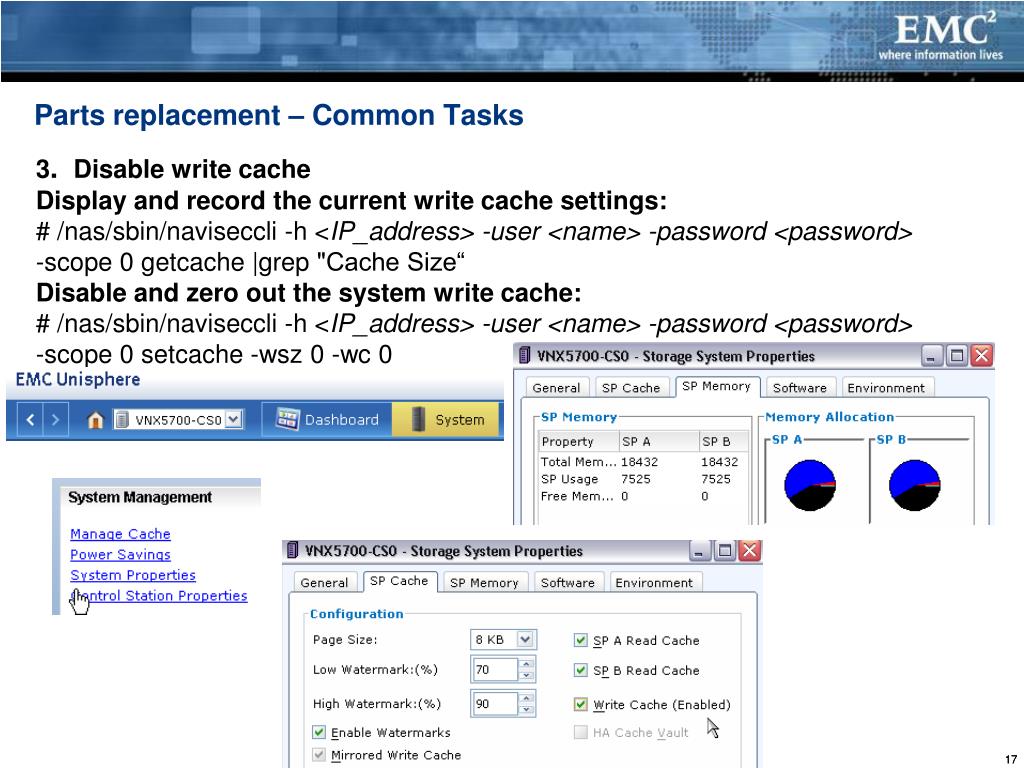
Task: Uncheck the Write Cache (Enabled) checkbox
Action: pyautogui.click(x=580, y=704)
